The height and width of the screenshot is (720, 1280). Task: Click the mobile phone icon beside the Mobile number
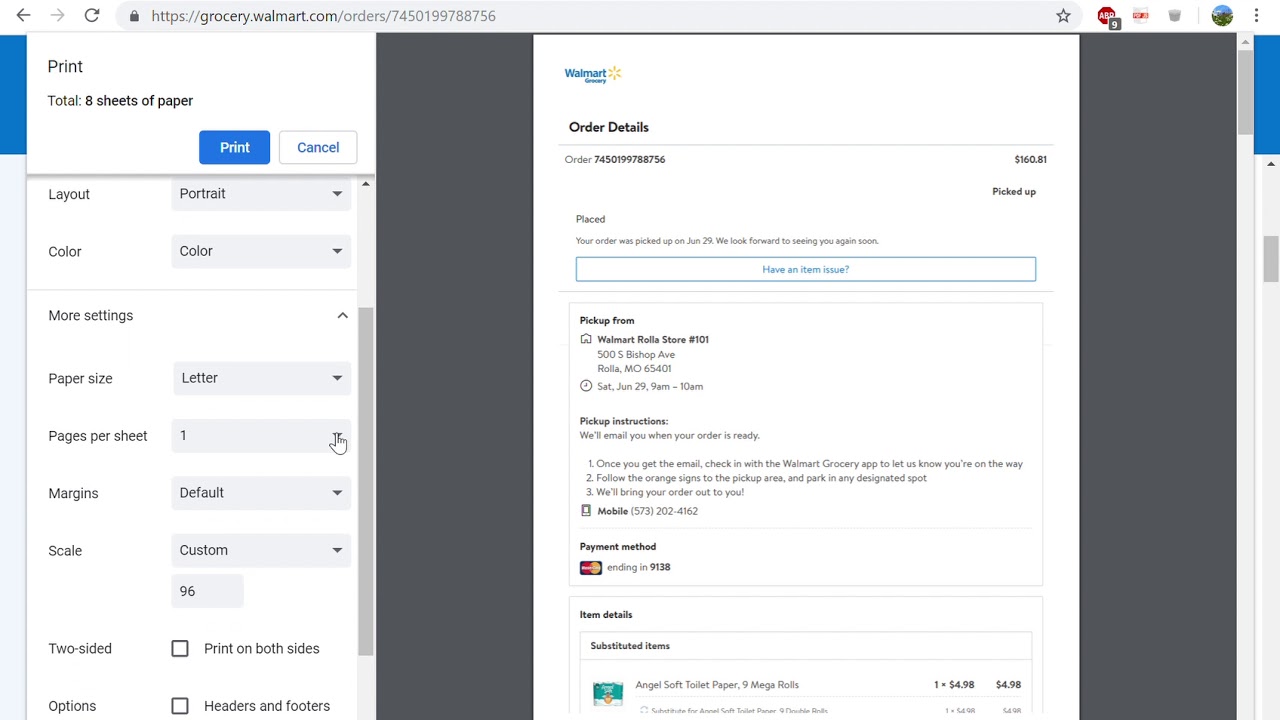tap(586, 511)
